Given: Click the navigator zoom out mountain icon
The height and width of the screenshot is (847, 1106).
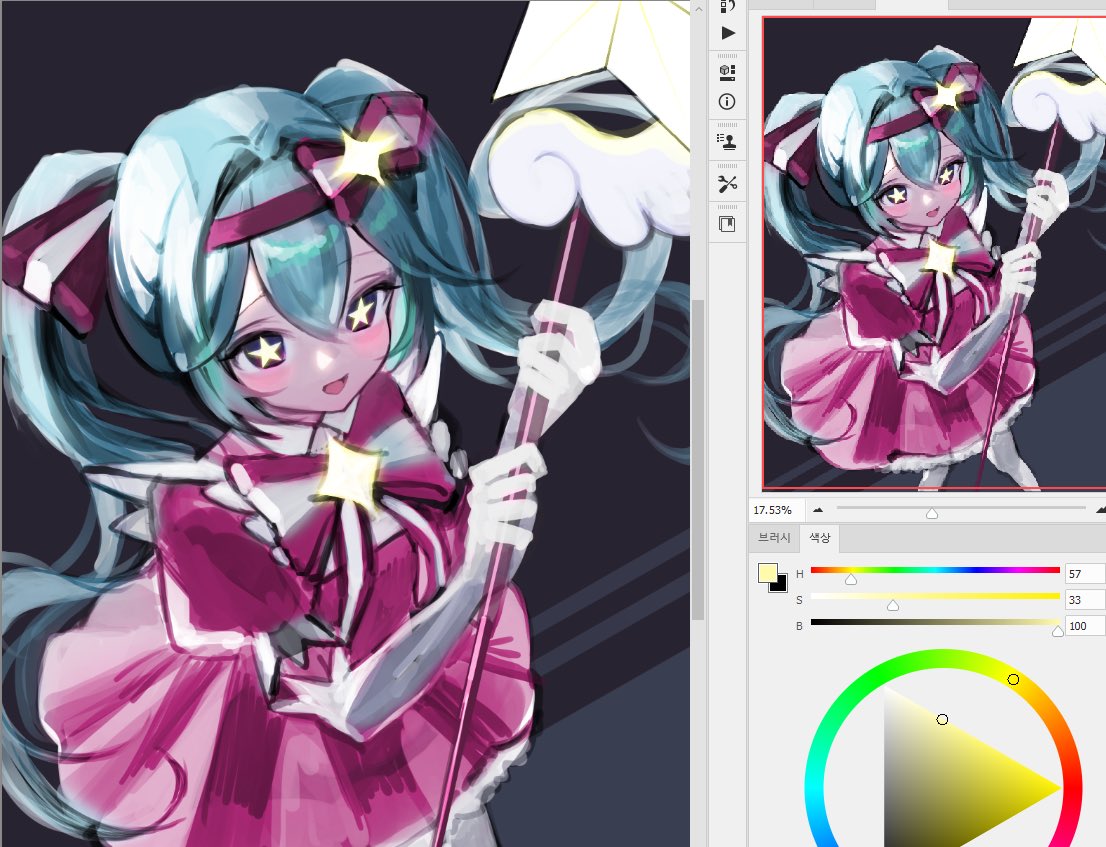Looking at the screenshot, I should (818, 509).
